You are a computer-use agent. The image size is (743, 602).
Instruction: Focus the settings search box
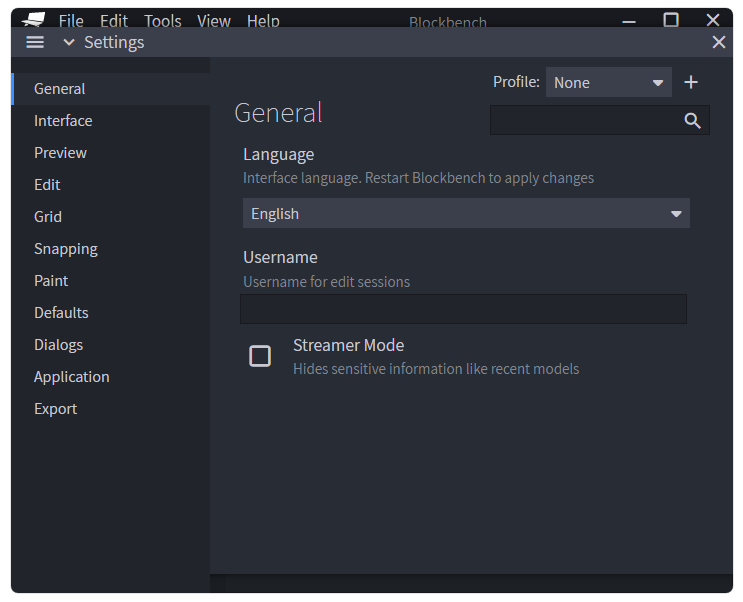585,121
